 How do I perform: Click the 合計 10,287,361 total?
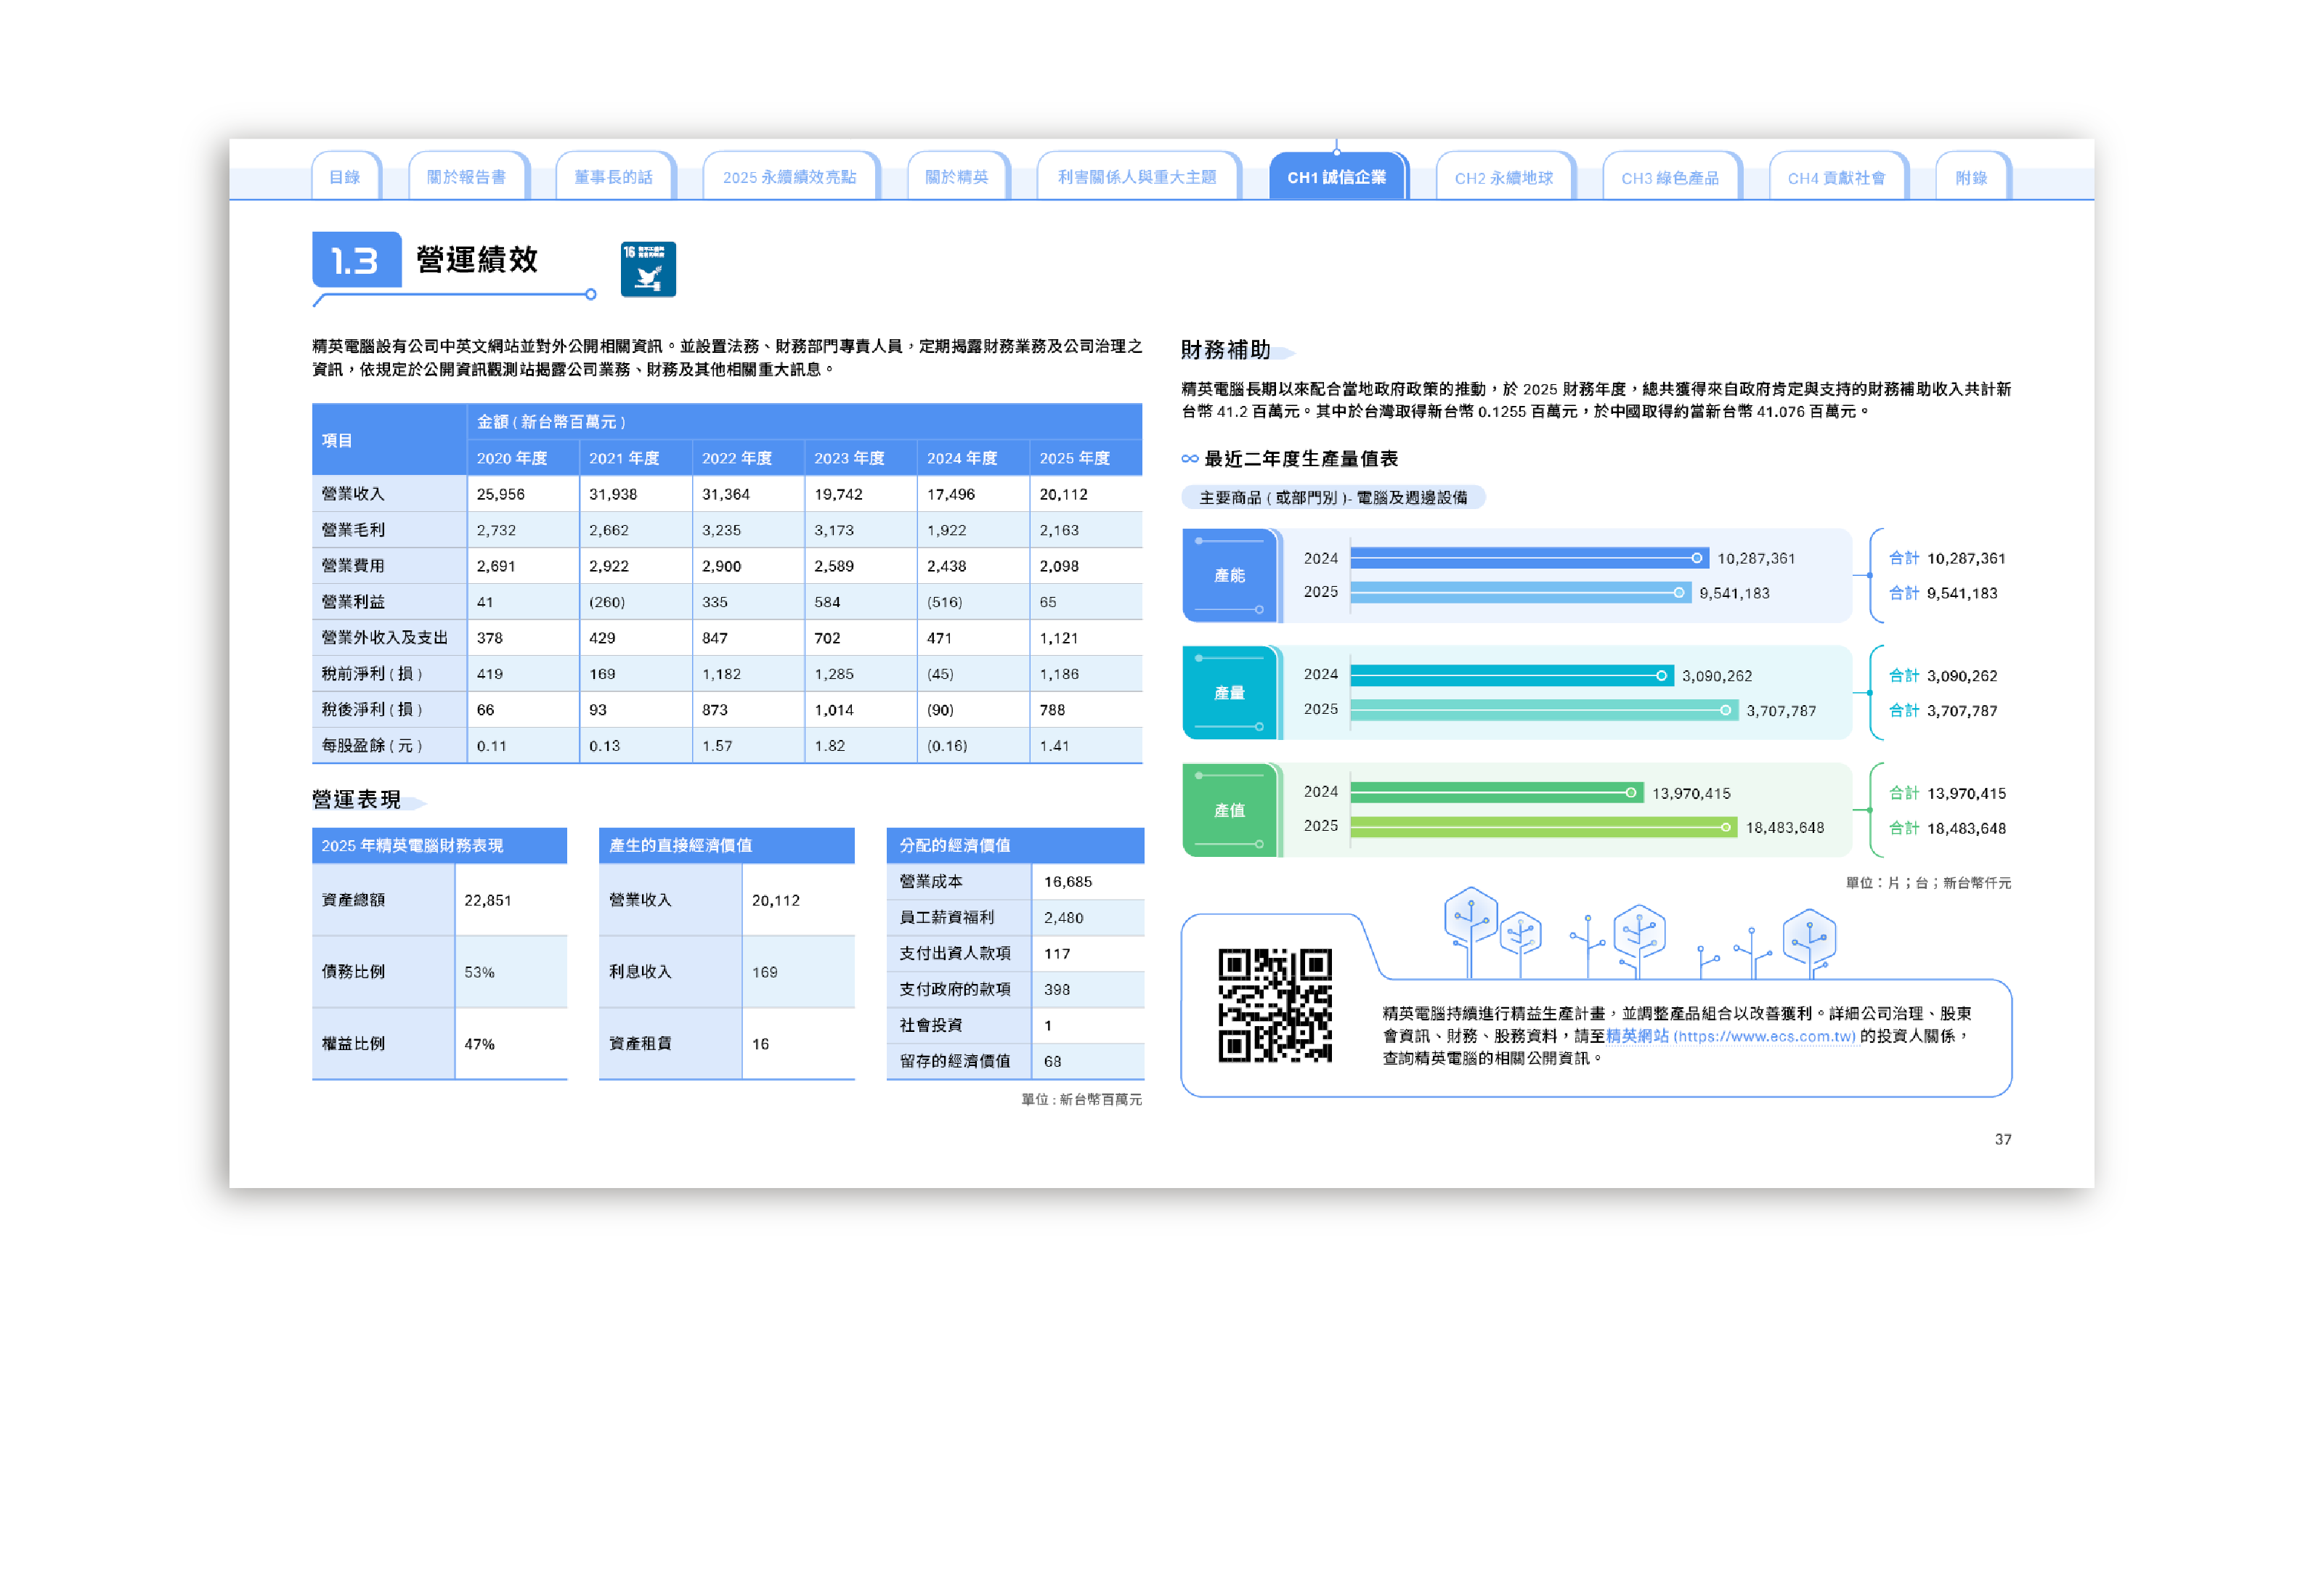click(x=1947, y=559)
